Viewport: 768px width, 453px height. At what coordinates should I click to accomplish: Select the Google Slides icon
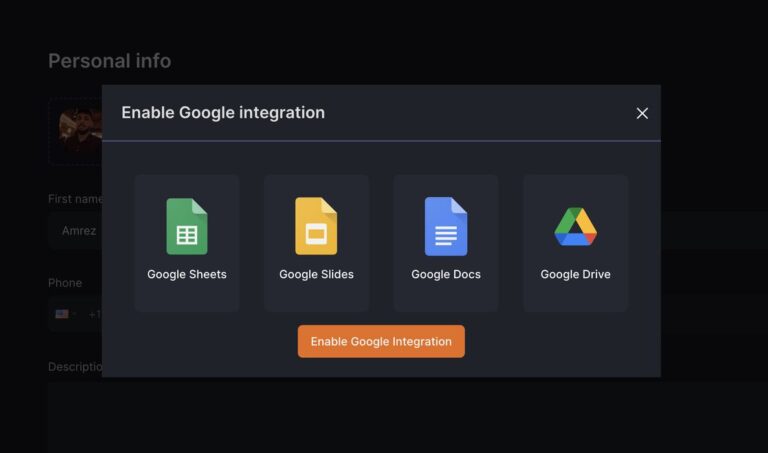316,226
